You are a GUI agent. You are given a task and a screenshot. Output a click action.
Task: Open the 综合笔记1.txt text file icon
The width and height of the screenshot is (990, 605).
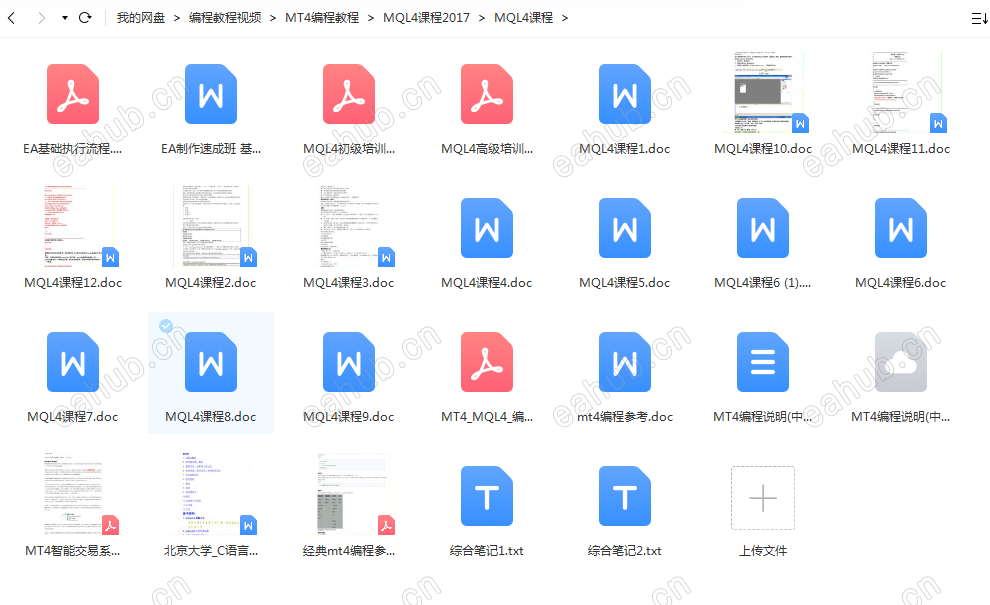487,497
